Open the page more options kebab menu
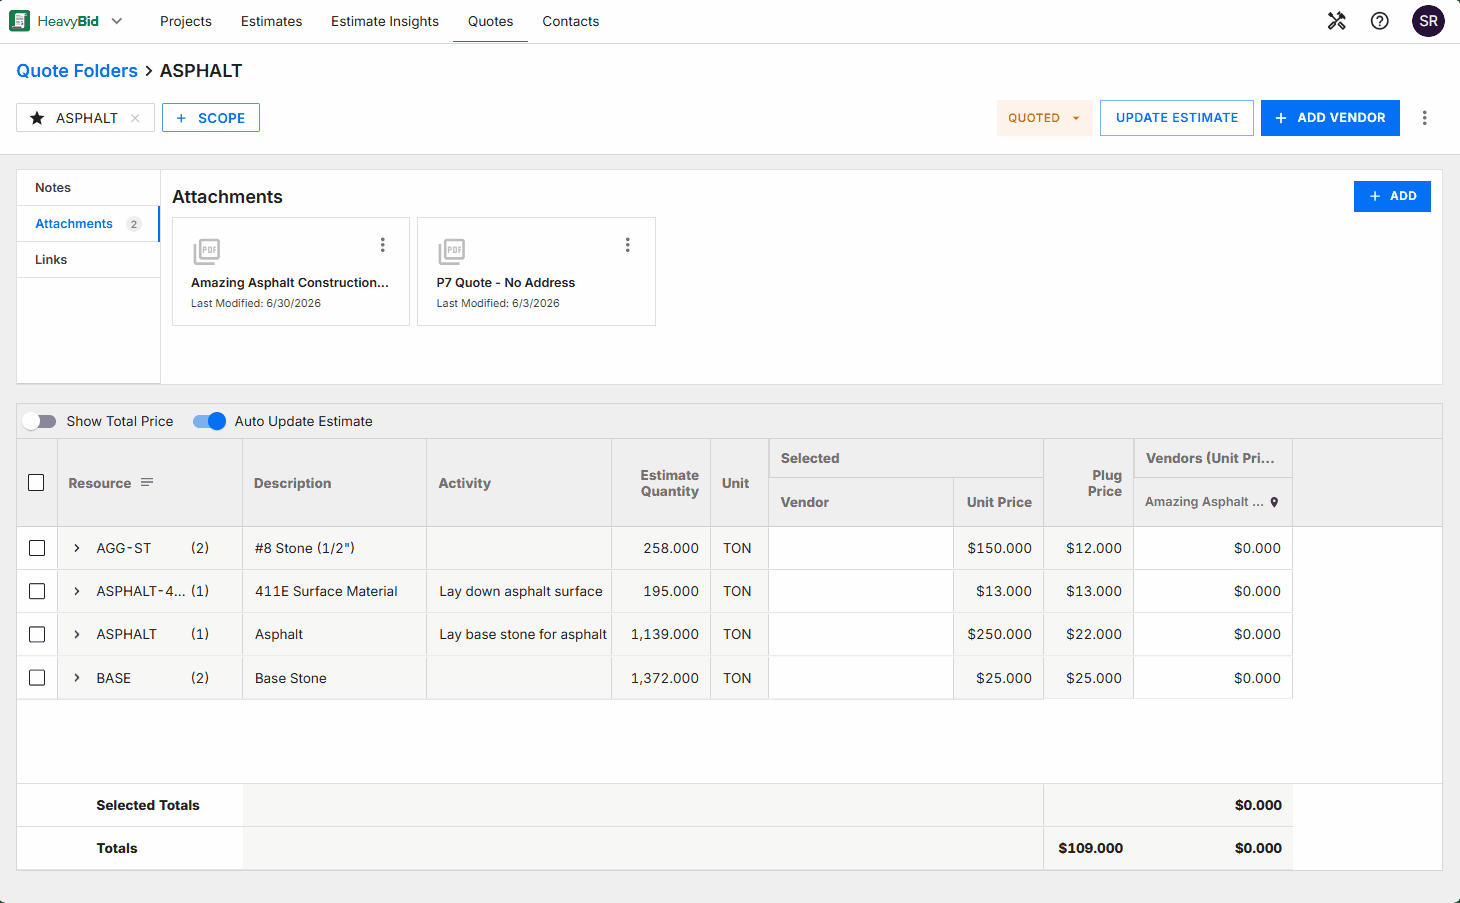The width and height of the screenshot is (1460, 903). 1425,118
